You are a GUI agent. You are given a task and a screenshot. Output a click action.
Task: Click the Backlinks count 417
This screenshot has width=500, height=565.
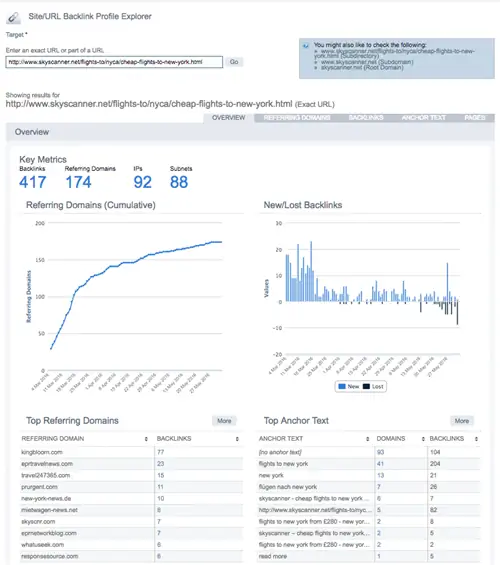coord(33,182)
